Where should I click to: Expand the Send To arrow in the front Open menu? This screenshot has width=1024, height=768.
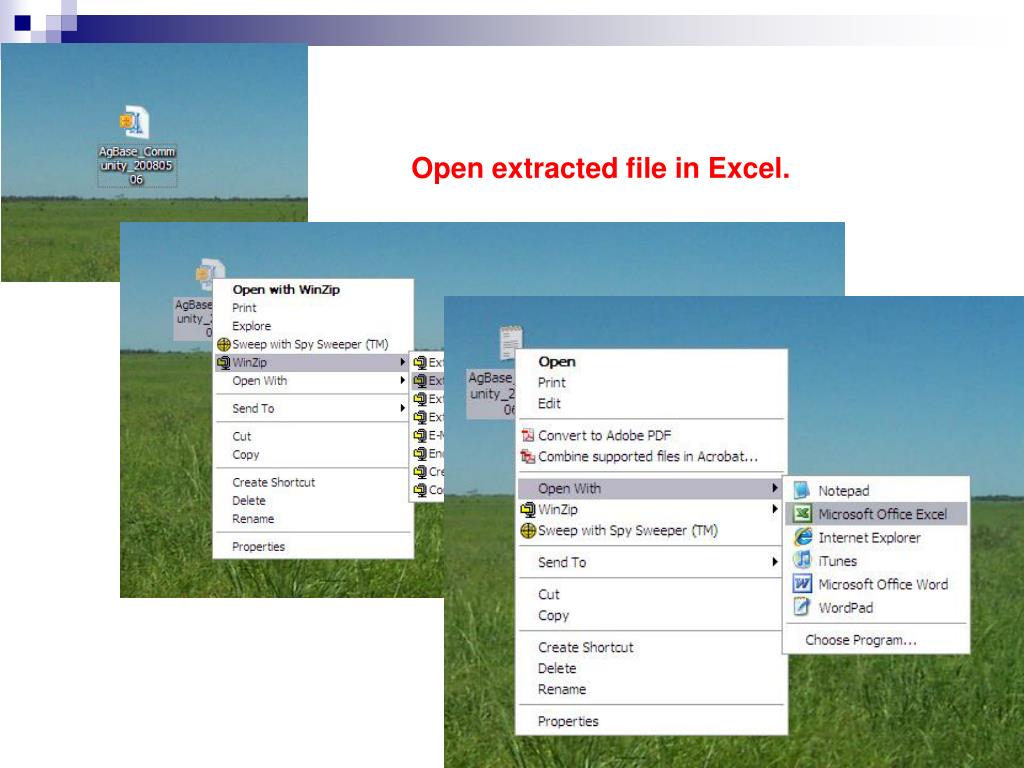[x=775, y=562]
